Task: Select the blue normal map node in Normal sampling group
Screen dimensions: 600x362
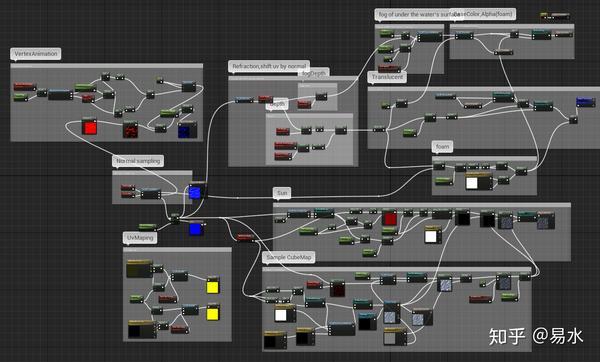Action: tap(195, 191)
